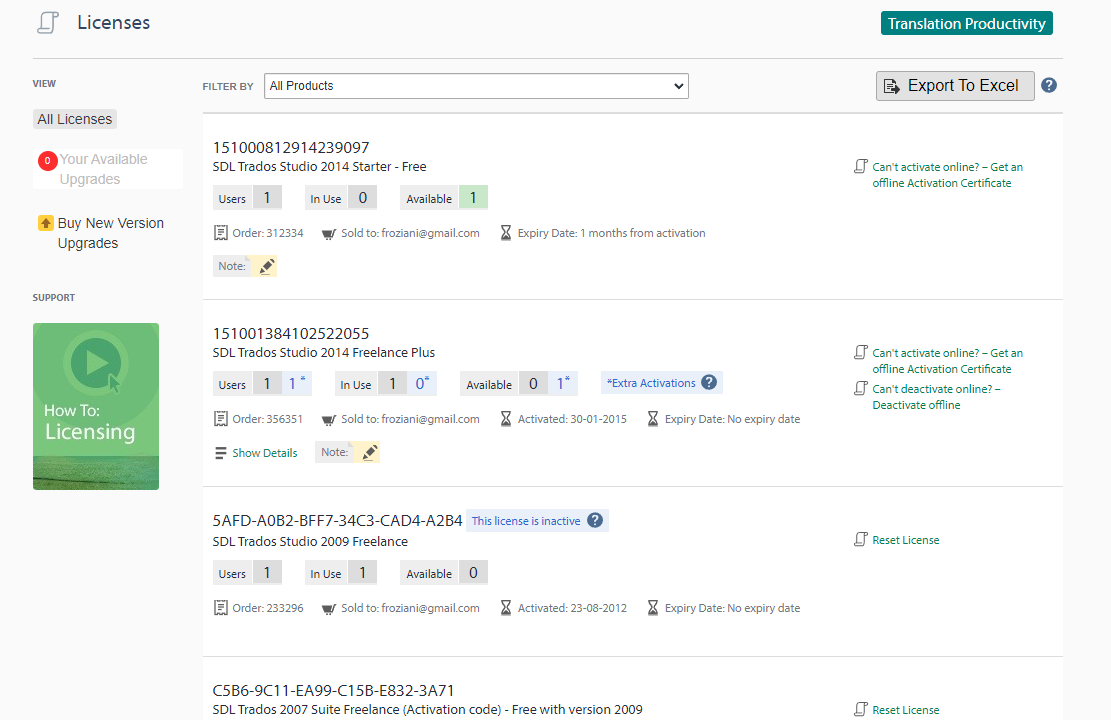
Task: Select All Licenses view
Action: (75, 119)
